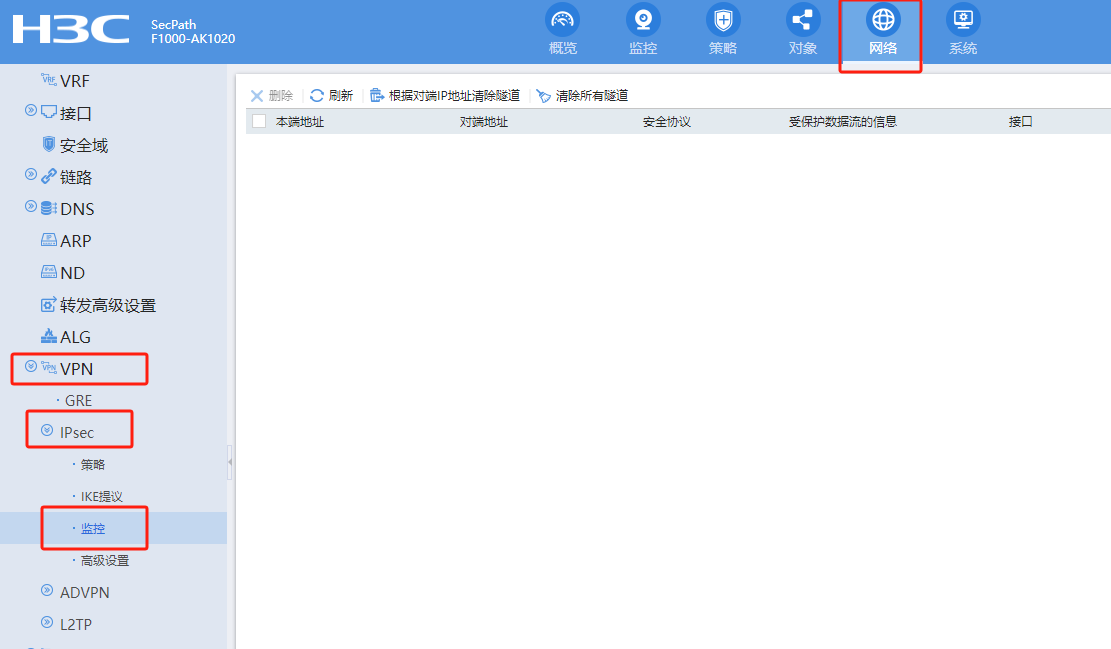The width and height of the screenshot is (1111, 649).
Task: Click the ALG sidebar icon
Action: point(49,335)
